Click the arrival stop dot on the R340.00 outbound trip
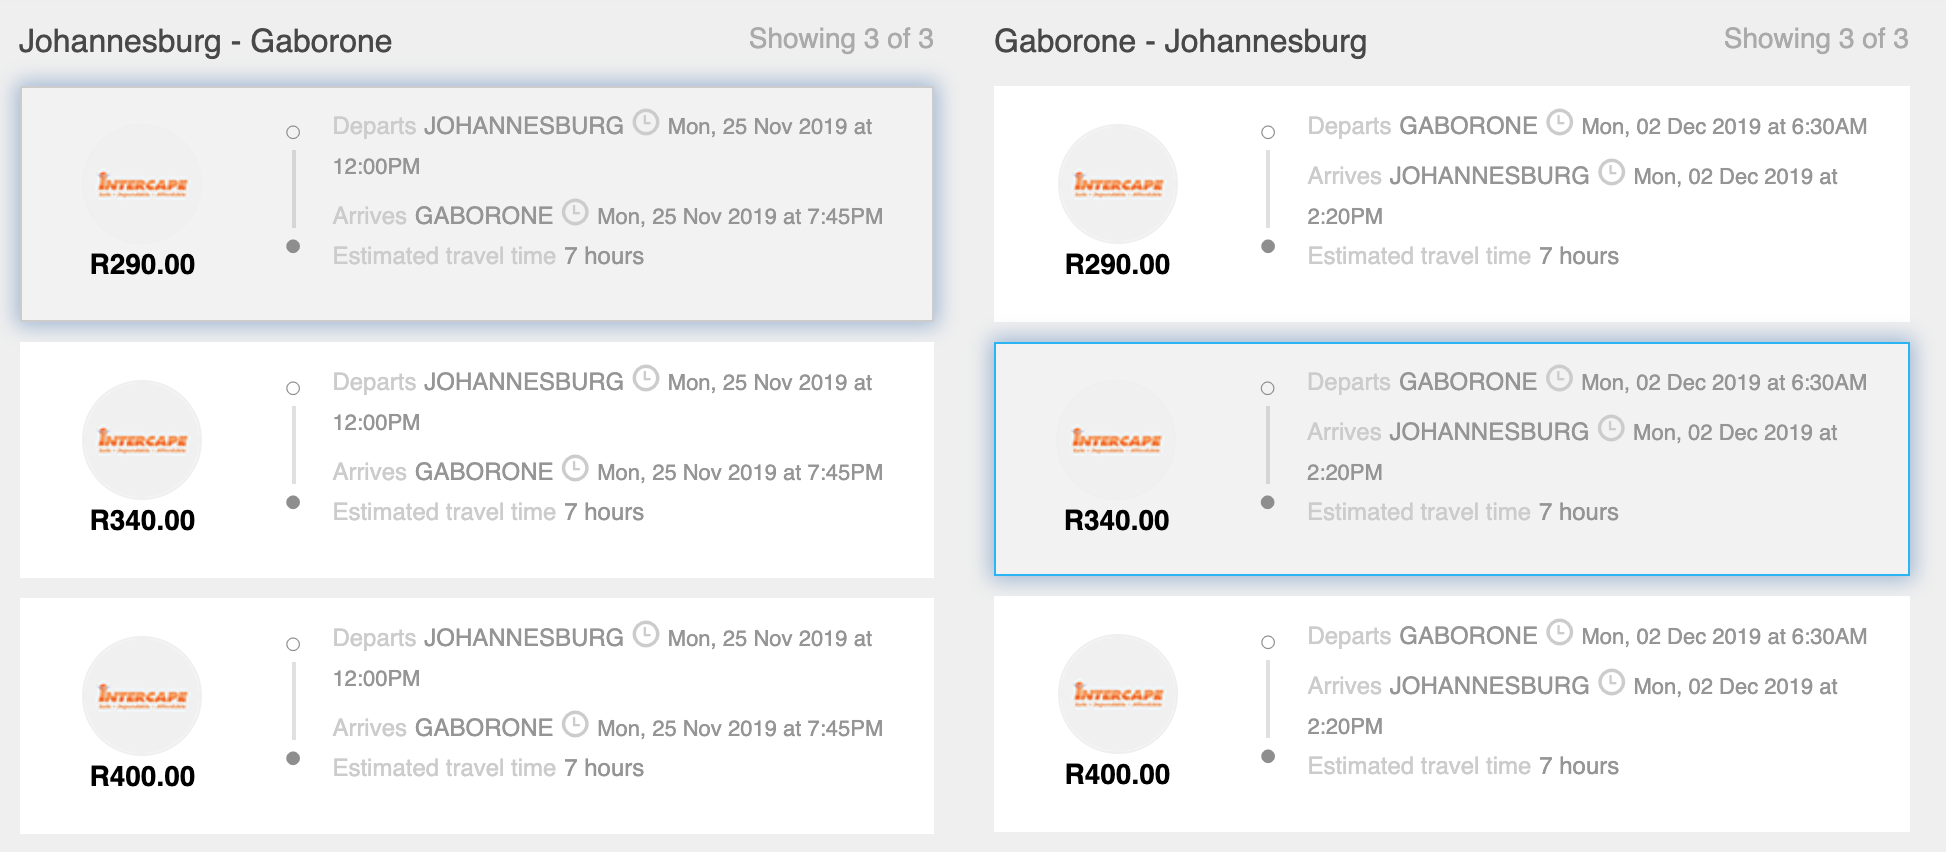The height and width of the screenshot is (852, 1946). (x=293, y=502)
